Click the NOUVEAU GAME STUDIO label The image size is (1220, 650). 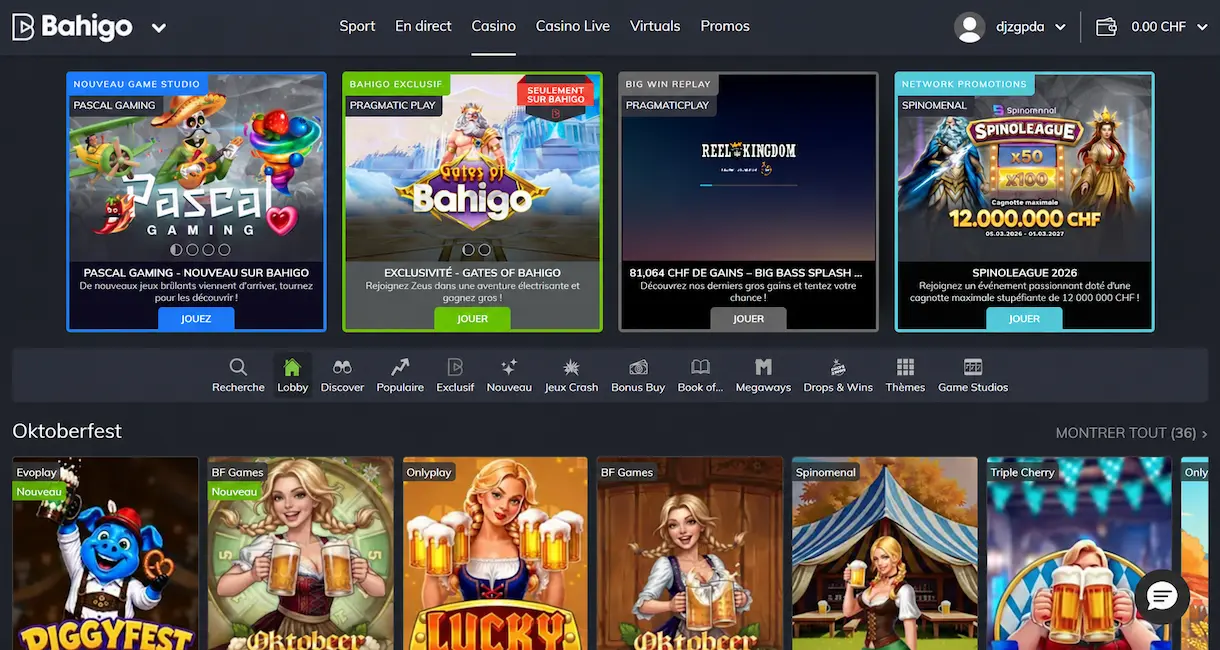tap(137, 84)
